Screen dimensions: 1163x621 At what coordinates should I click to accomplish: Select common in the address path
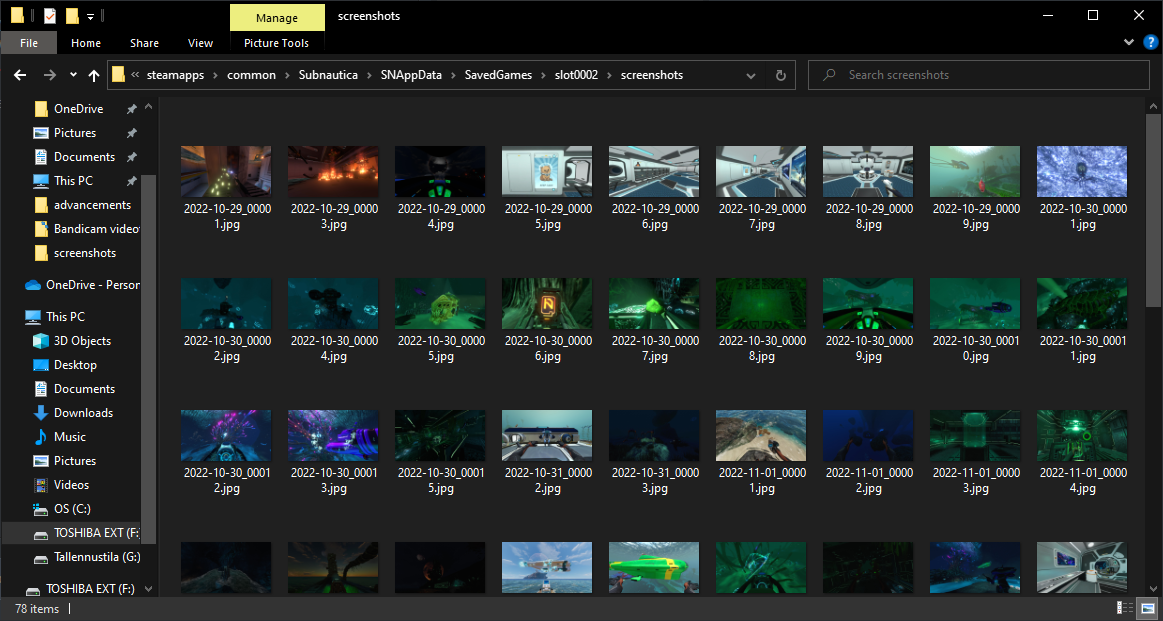click(251, 75)
